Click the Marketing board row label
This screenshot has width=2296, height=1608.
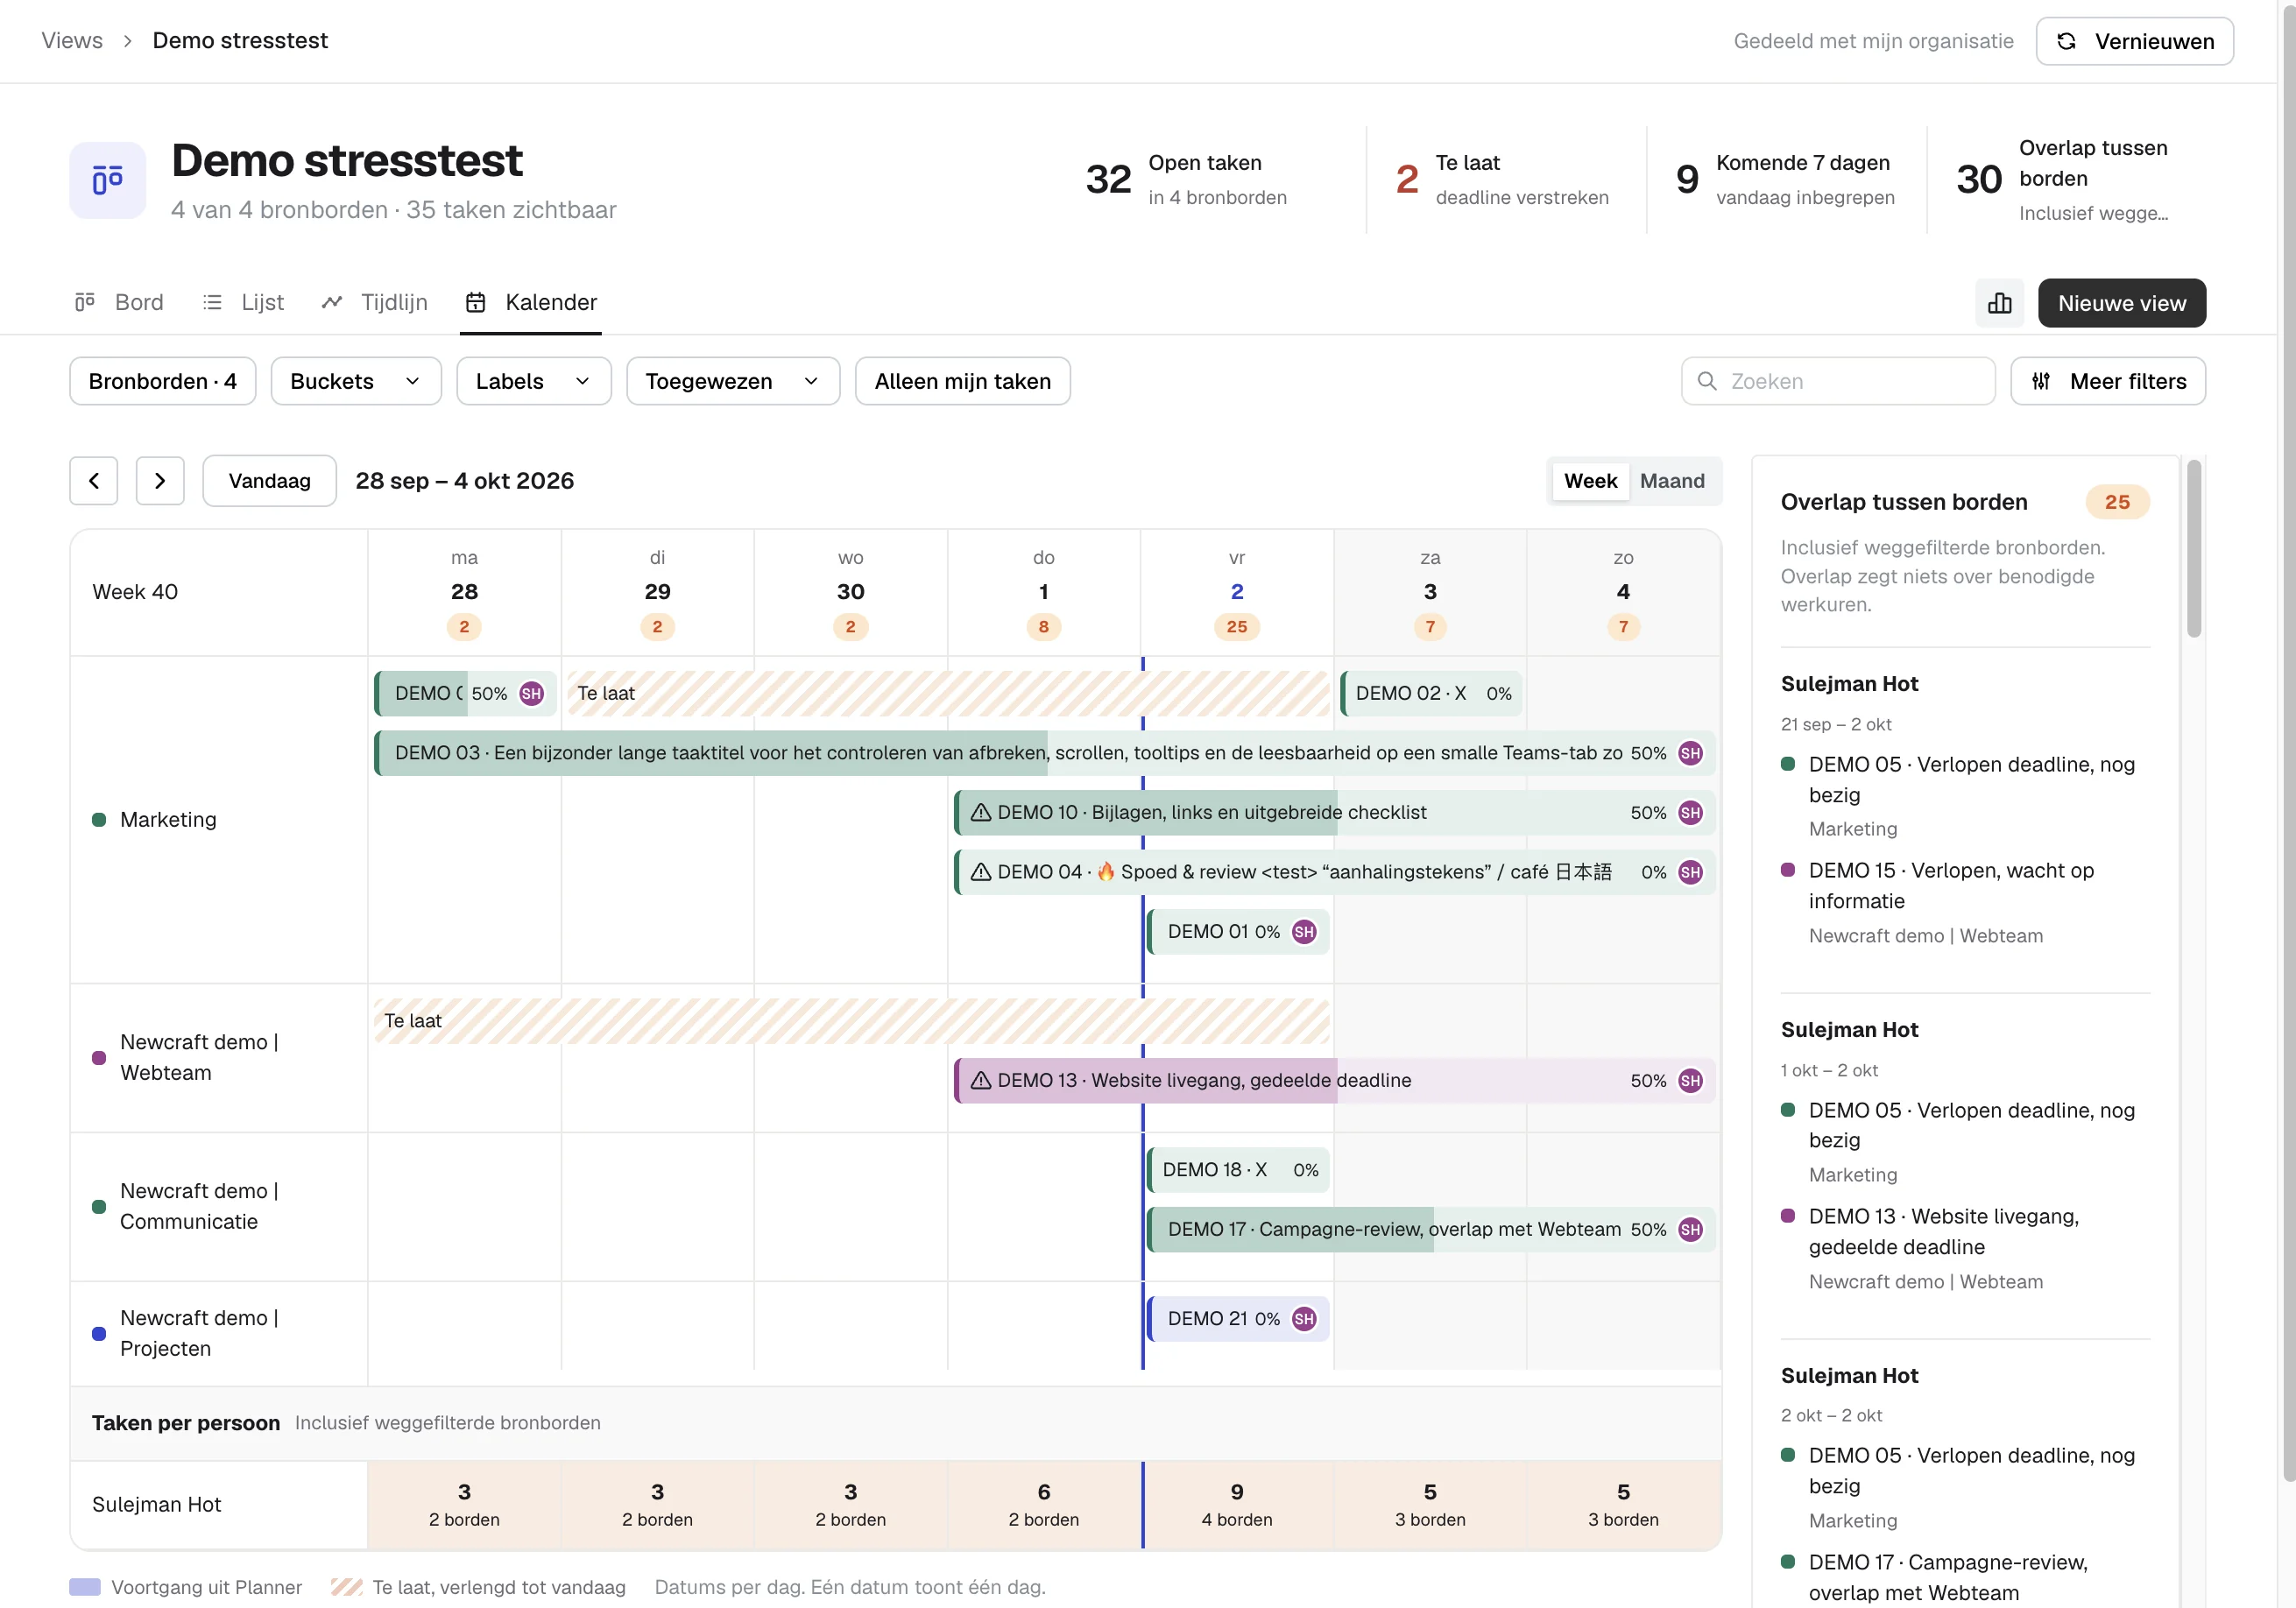tap(168, 820)
